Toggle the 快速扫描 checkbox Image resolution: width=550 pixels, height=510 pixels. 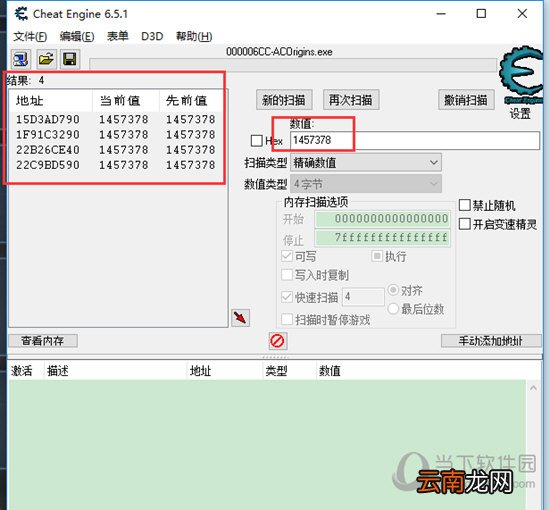point(287,297)
